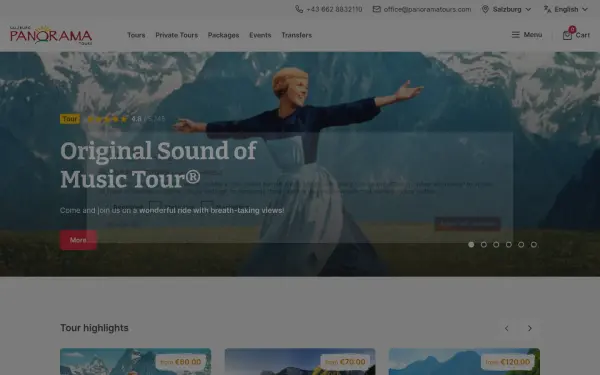Open the hamburger Menu icon
Screen dimensions: 600x375
point(515,35)
